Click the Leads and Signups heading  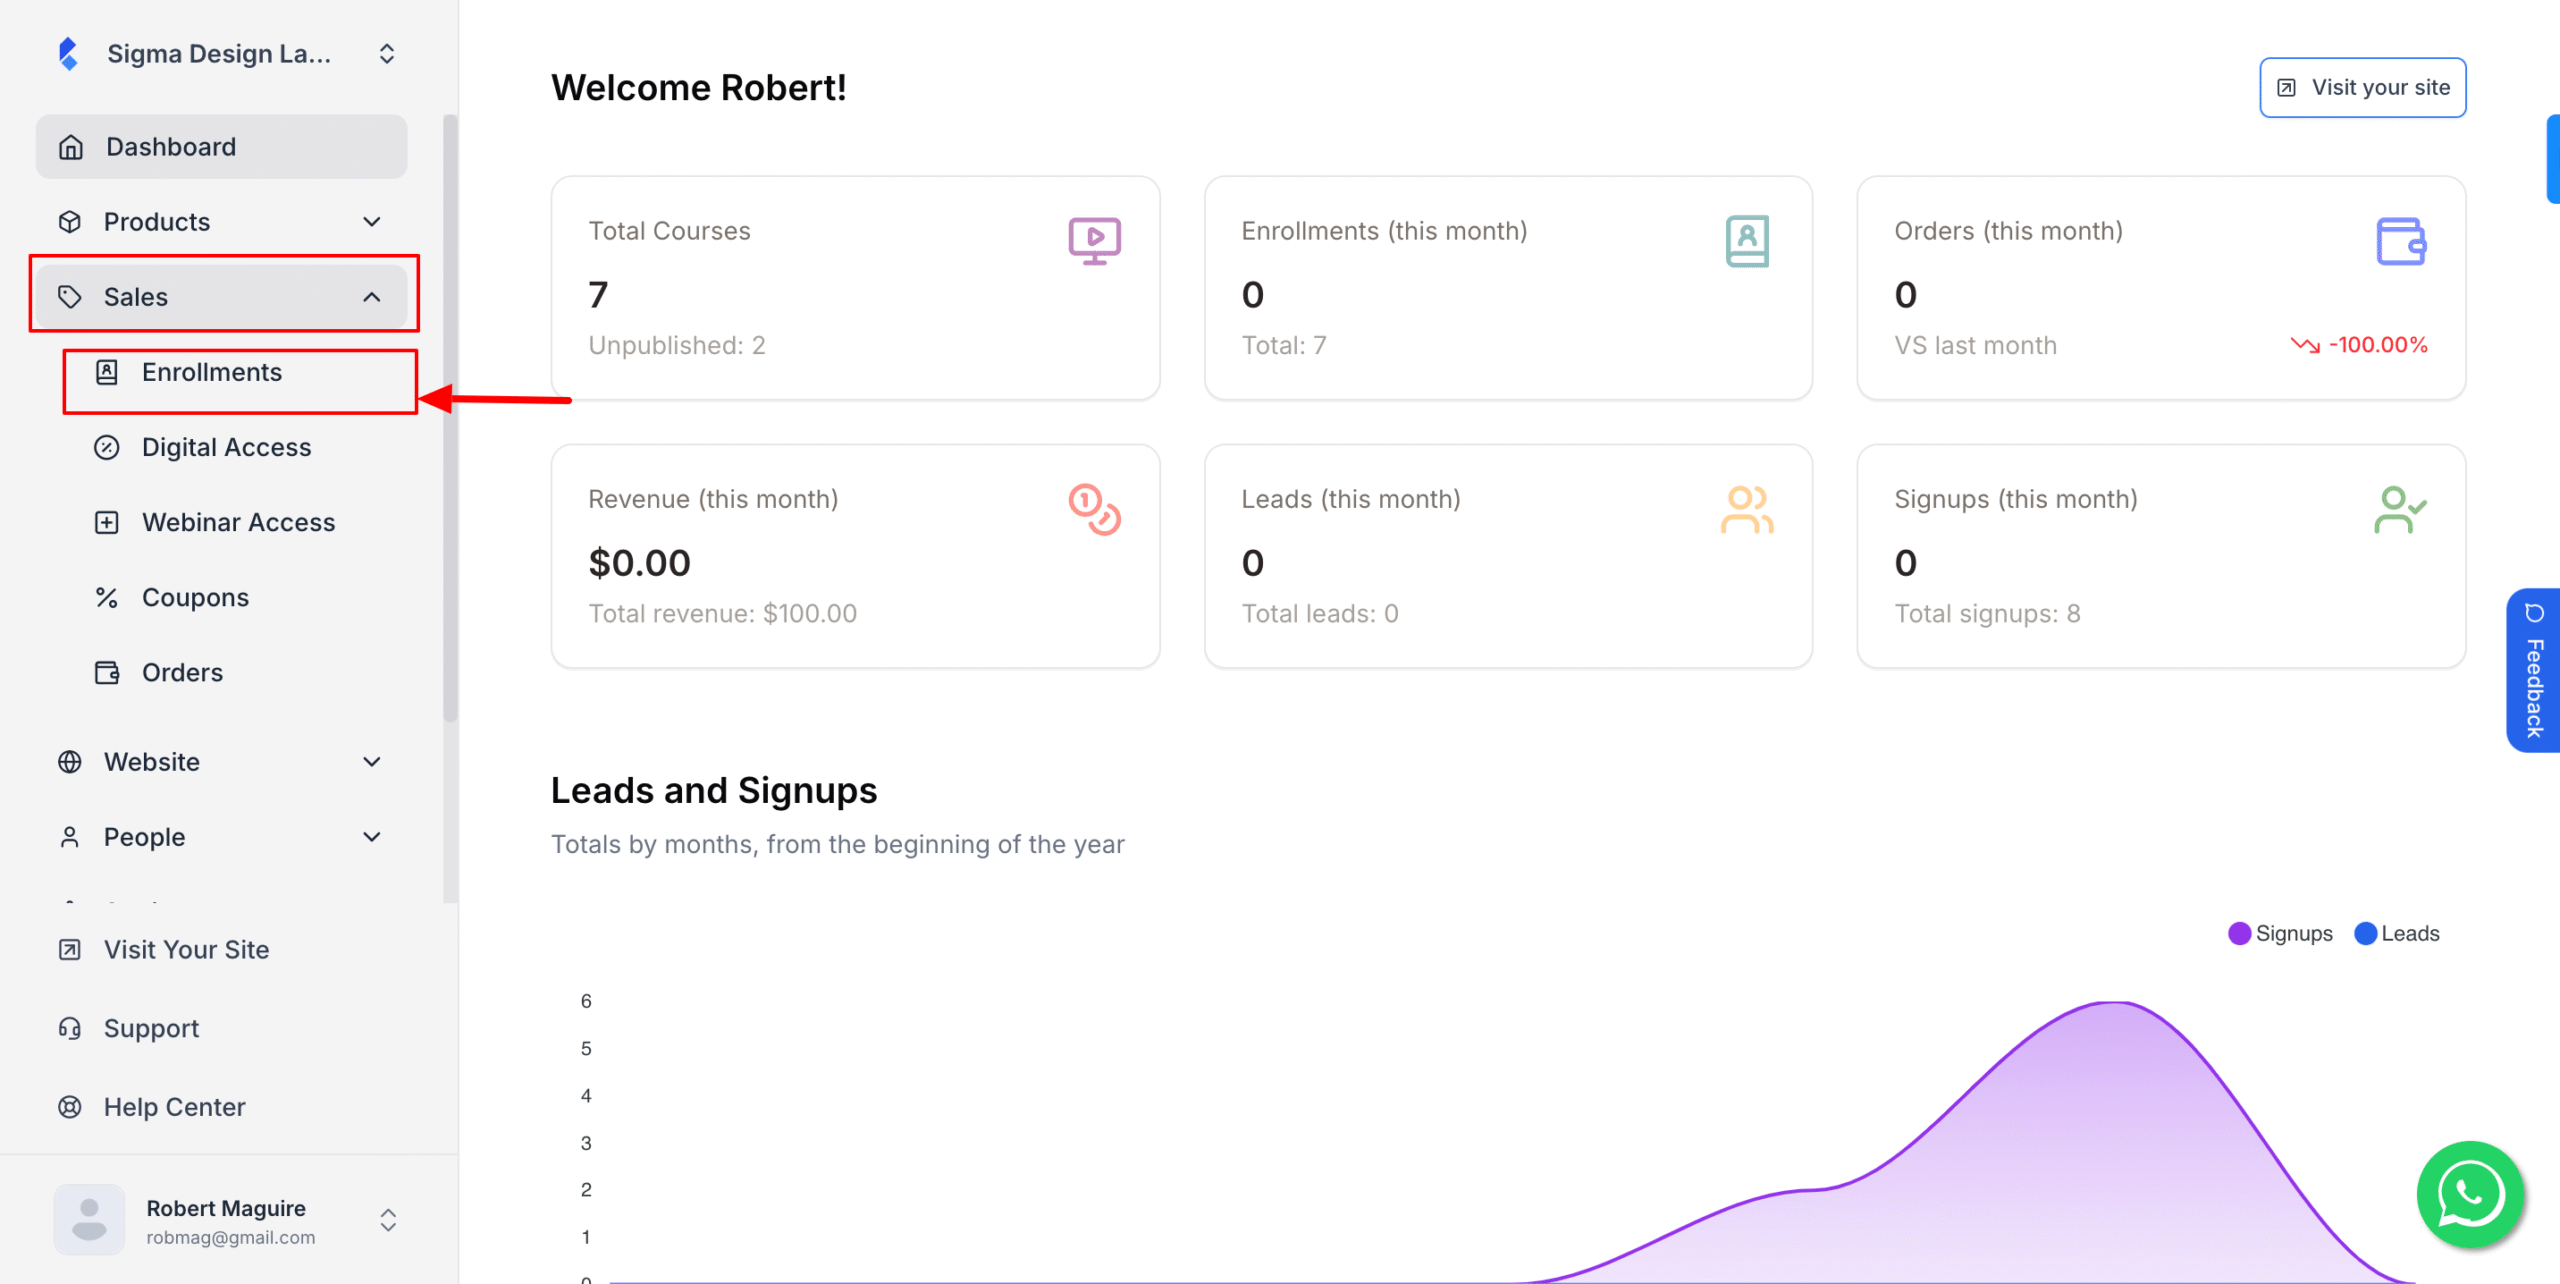(714, 791)
